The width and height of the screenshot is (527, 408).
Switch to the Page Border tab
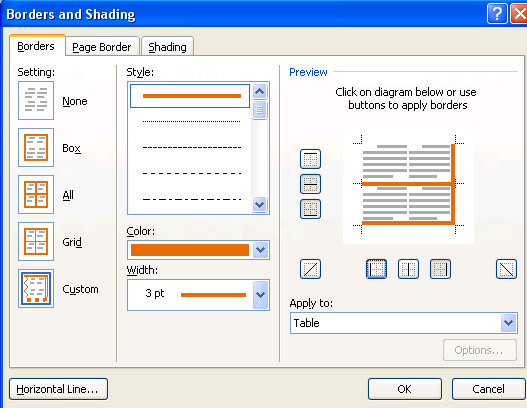pos(102,46)
